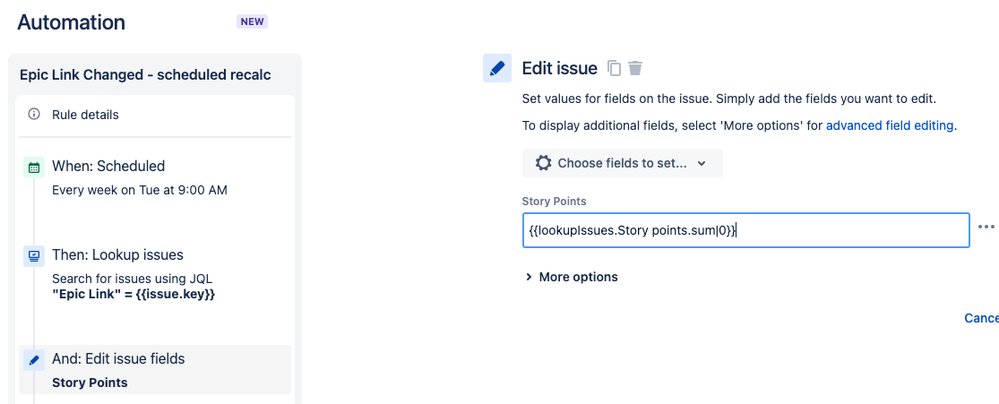Click the gear icon in Choose fields to set

click(543, 163)
